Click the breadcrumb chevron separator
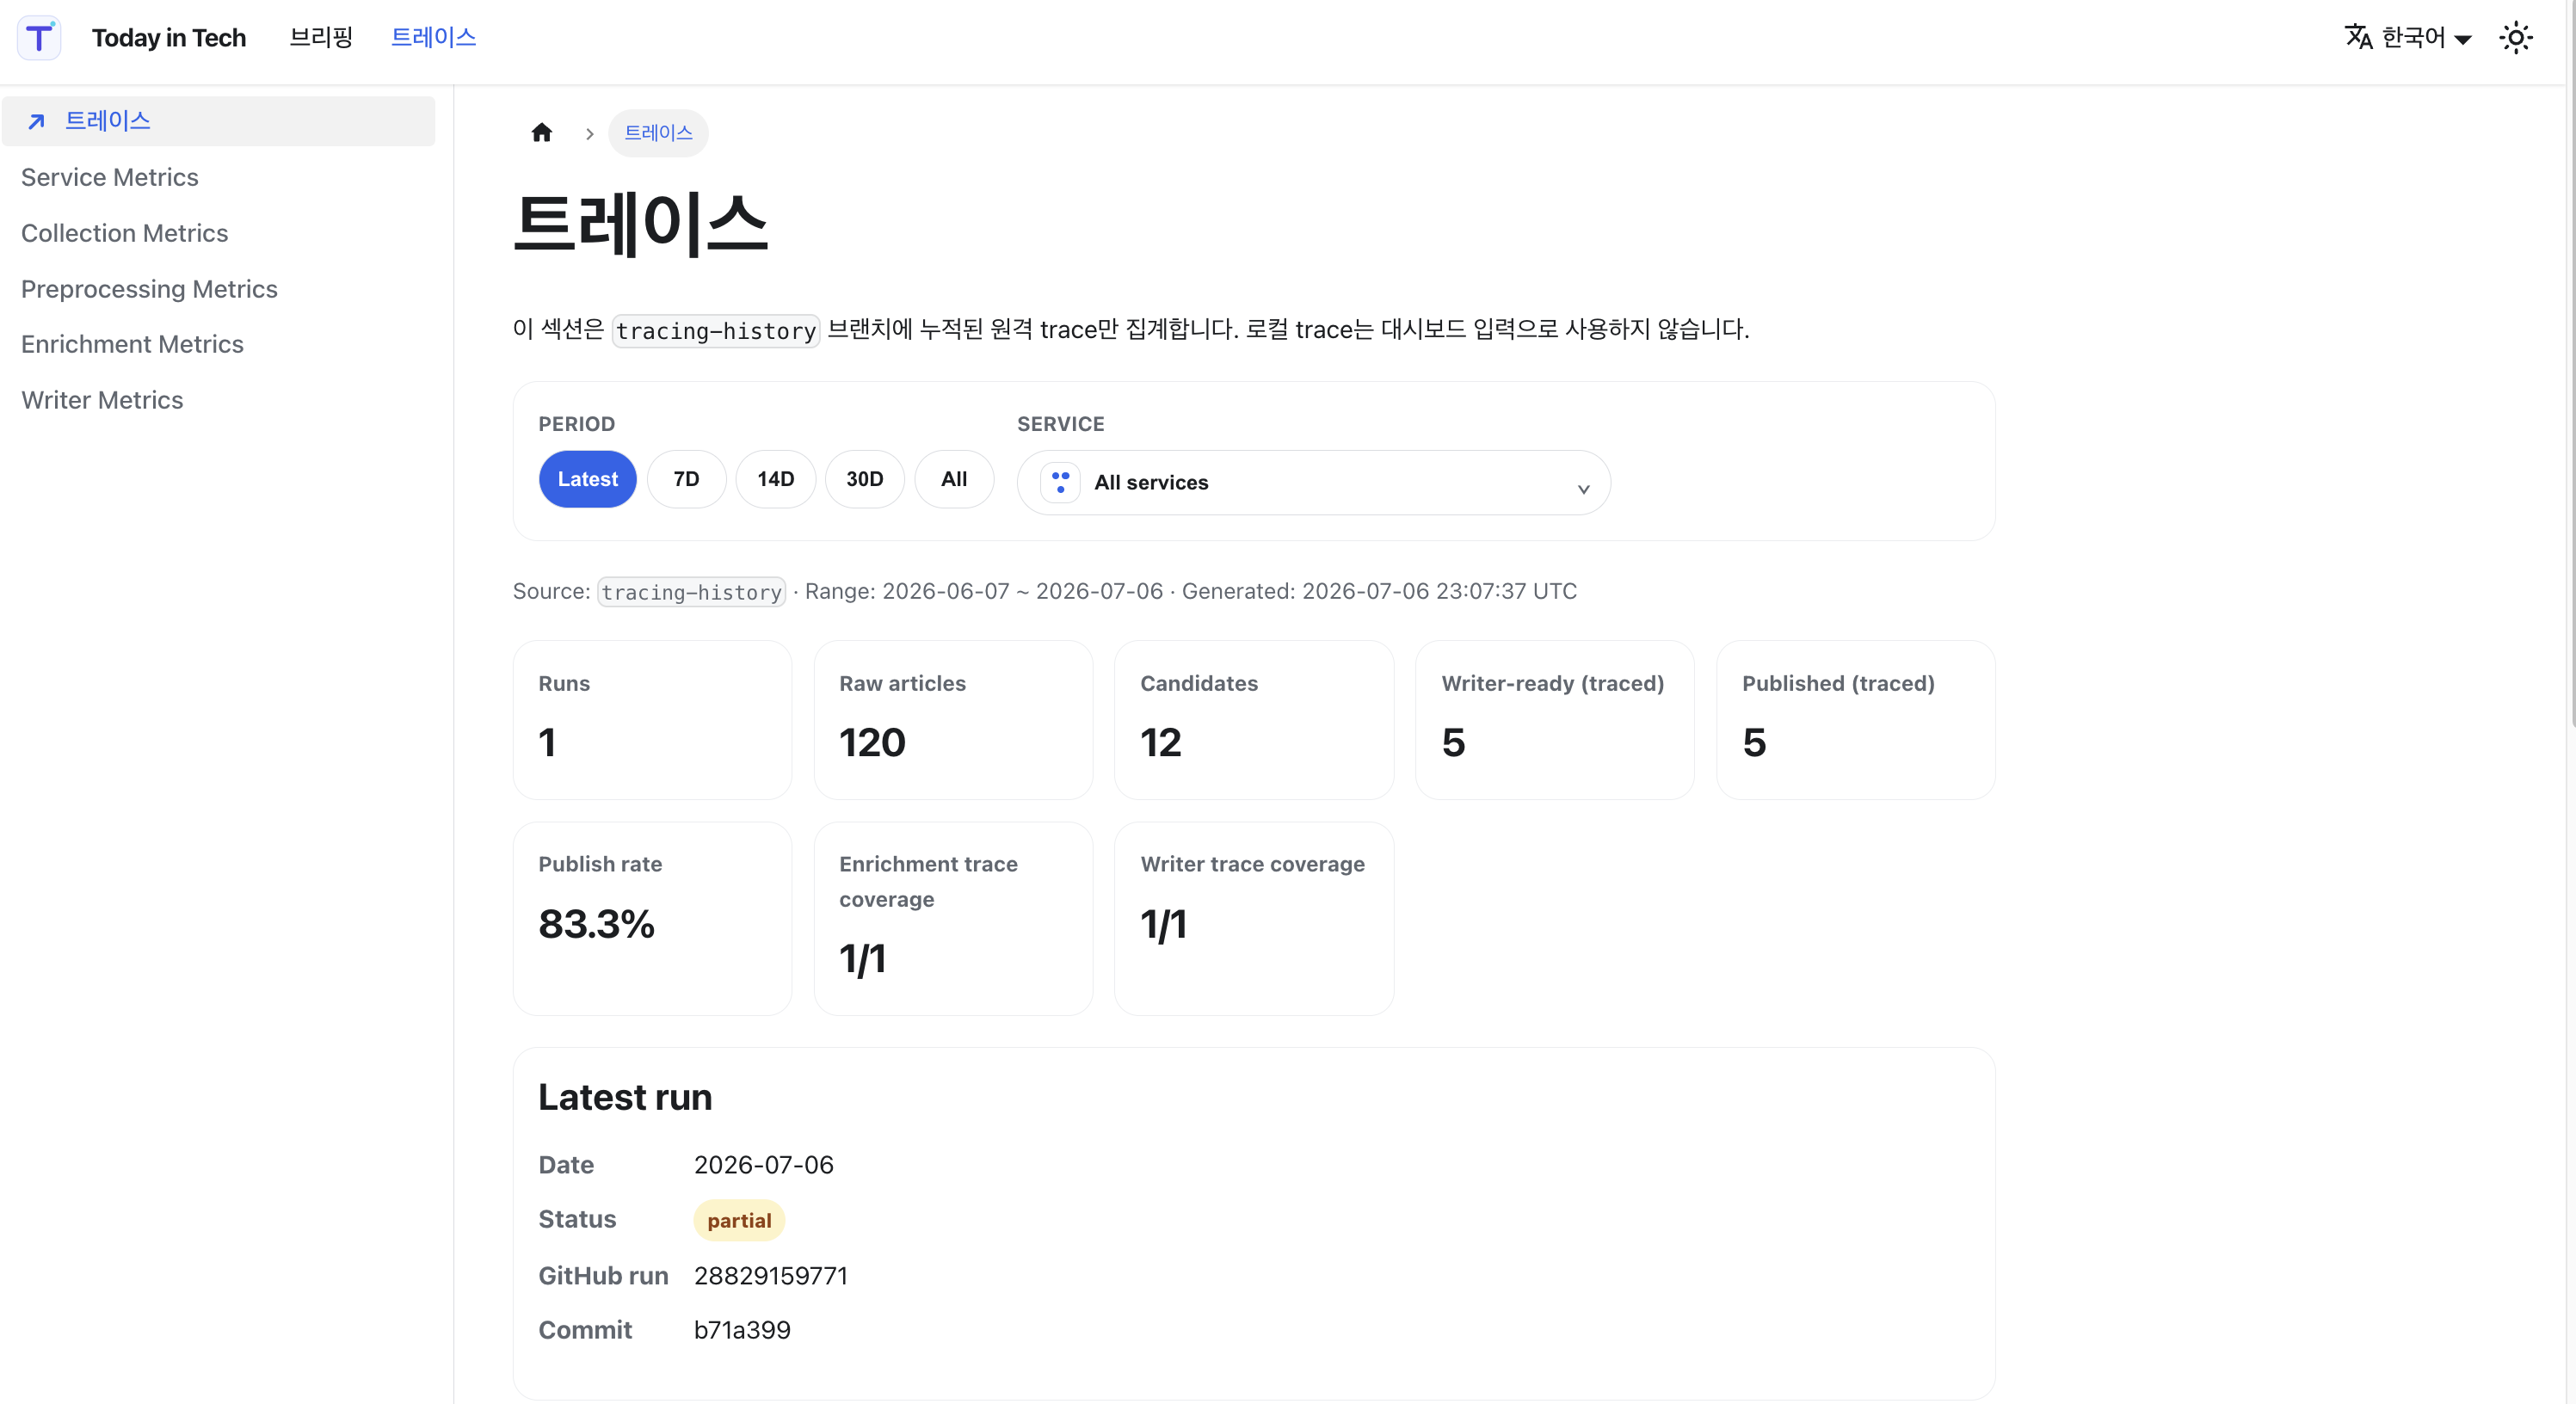 point(590,134)
